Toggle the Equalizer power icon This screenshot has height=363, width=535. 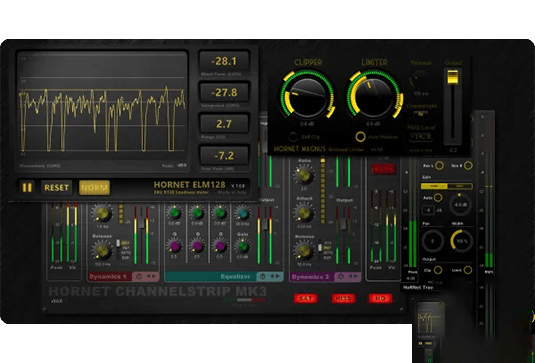(x=263, y=276)
